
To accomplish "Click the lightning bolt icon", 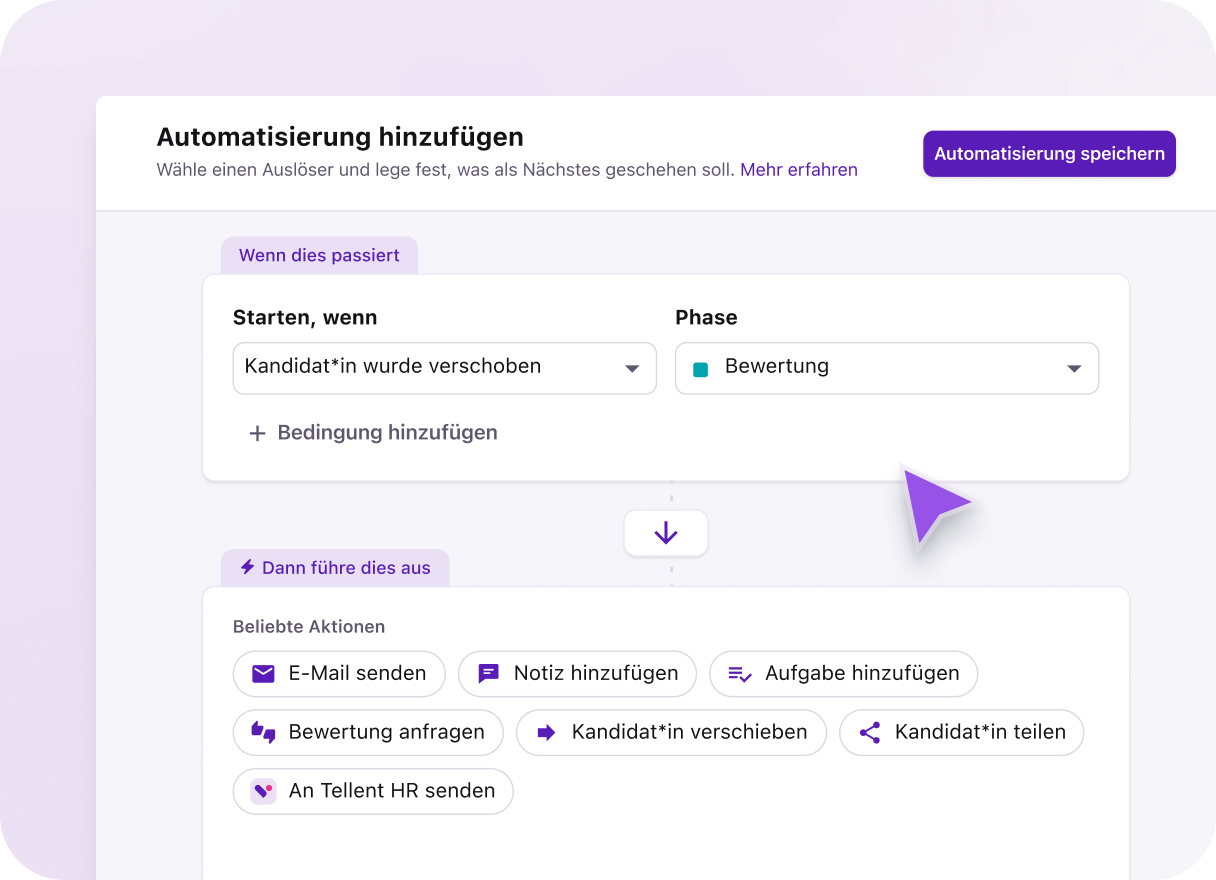I will pyautogui.click(x=247, y=567).
